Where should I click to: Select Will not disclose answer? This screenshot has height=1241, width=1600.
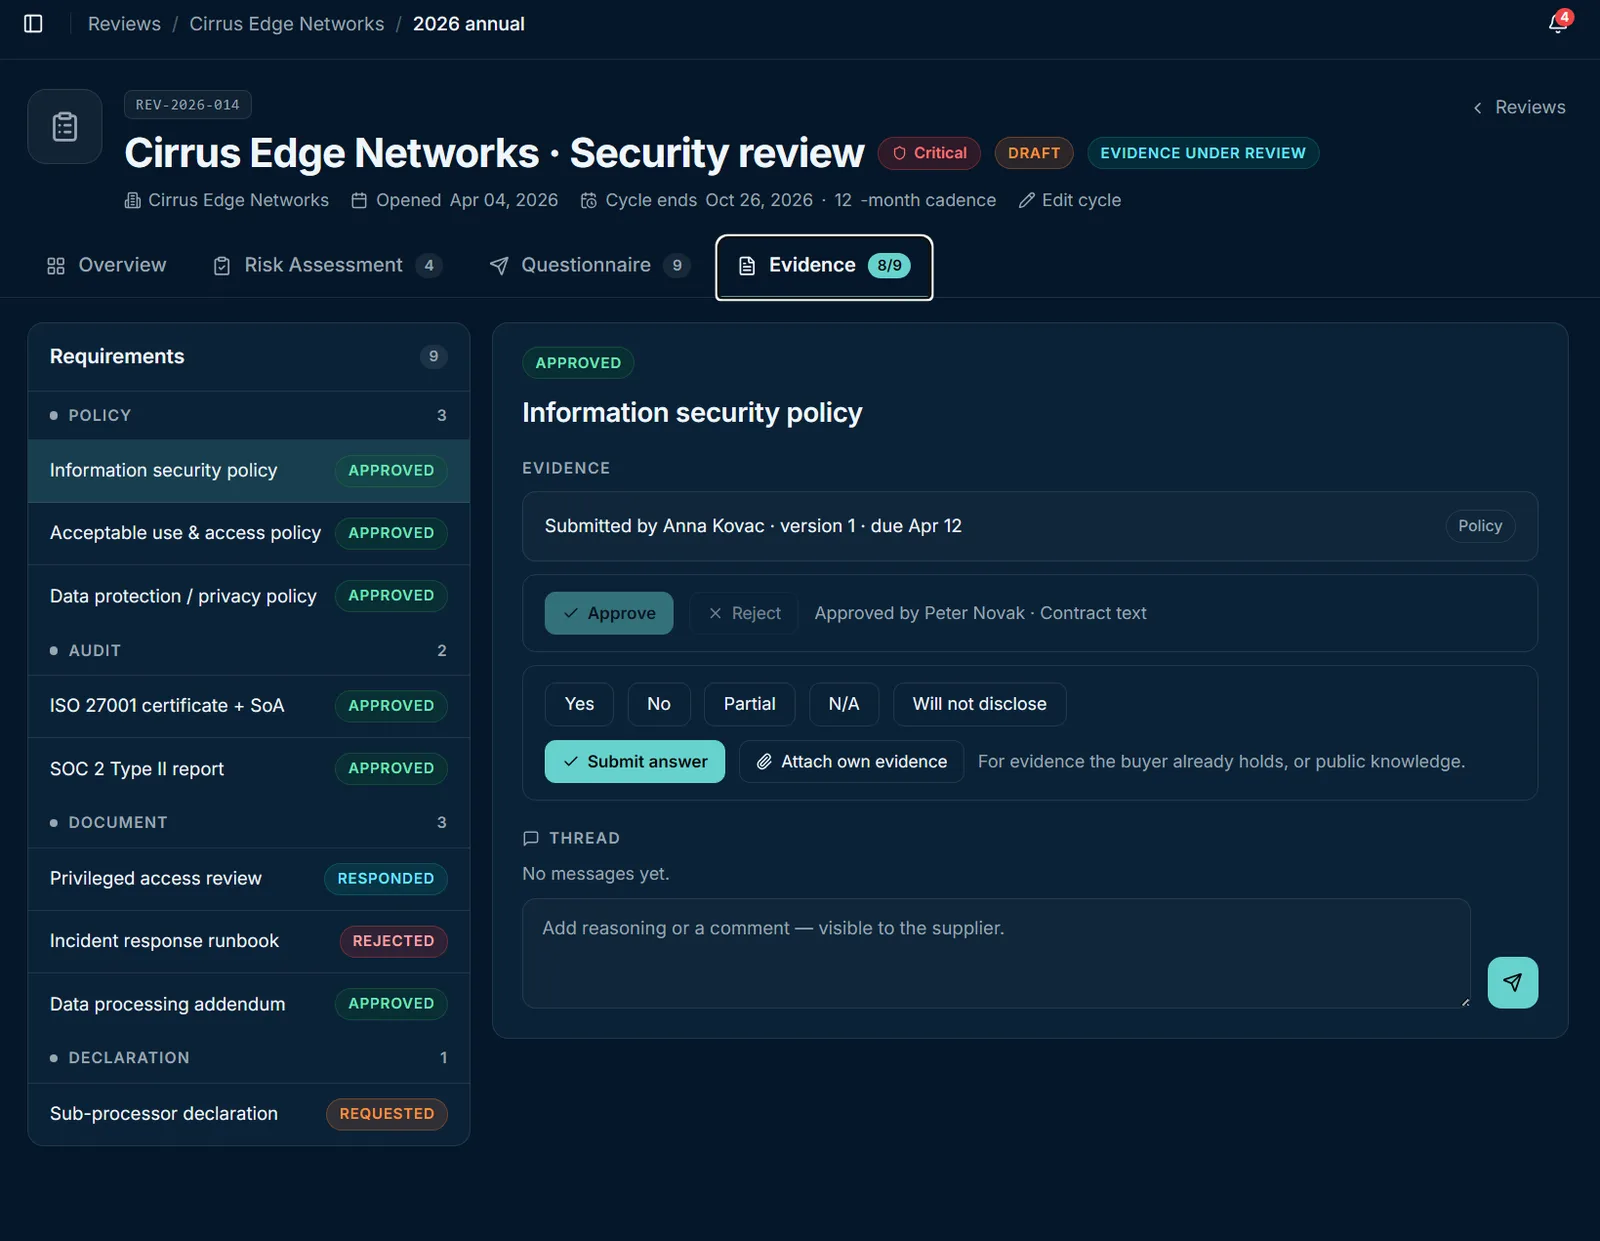[980, 704]
